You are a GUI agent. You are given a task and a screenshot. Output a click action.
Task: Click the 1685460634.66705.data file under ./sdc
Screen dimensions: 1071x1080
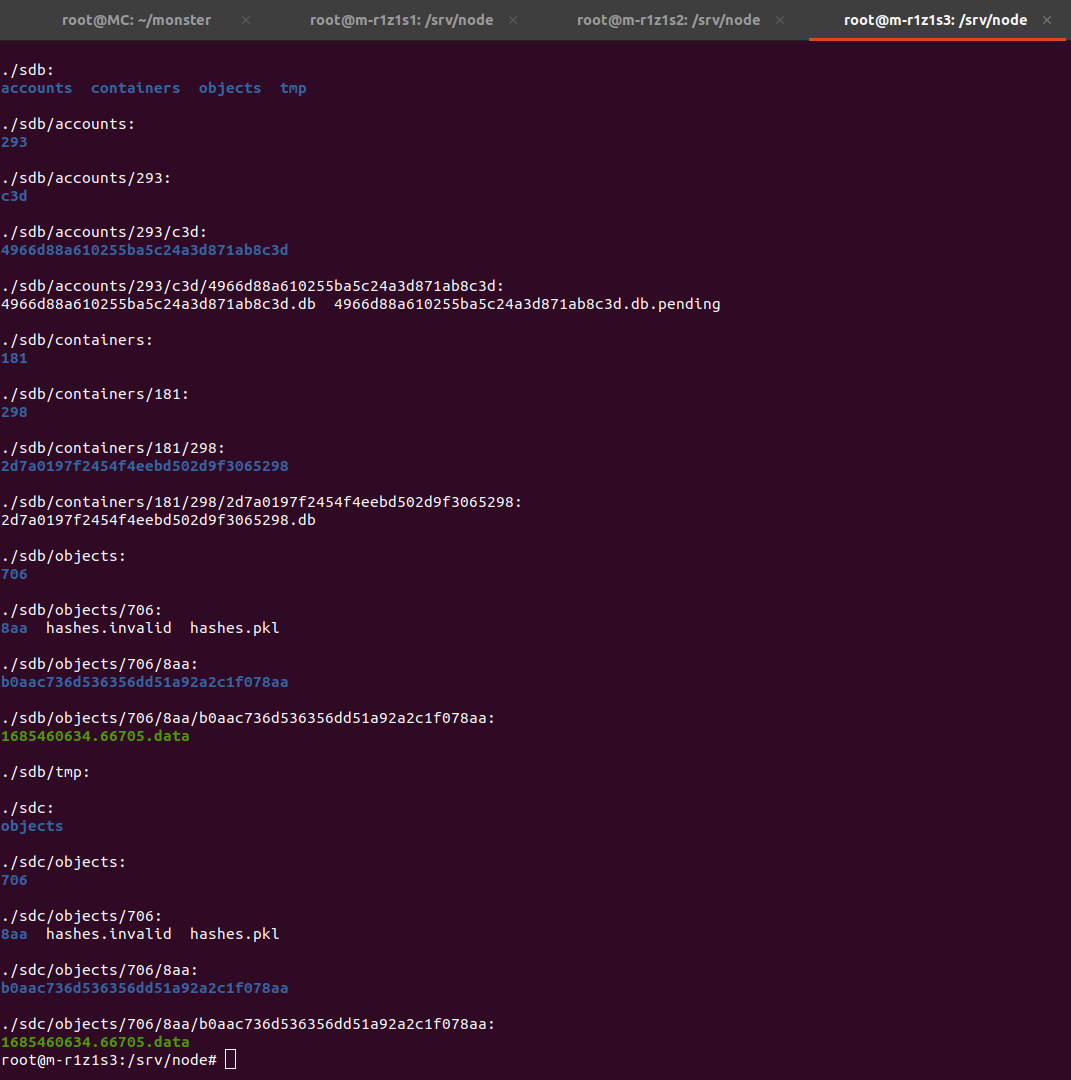click(95, 1042)
